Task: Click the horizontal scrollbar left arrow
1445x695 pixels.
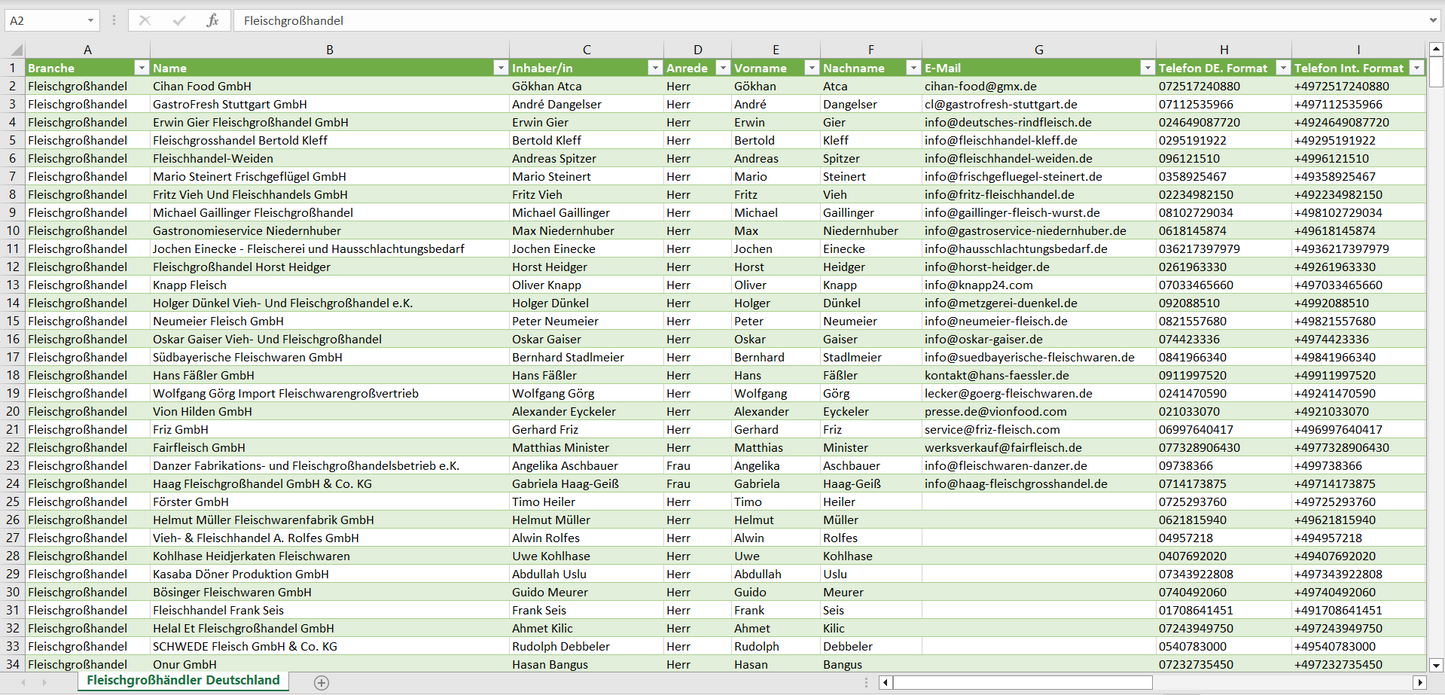Action: click(885, 682)
